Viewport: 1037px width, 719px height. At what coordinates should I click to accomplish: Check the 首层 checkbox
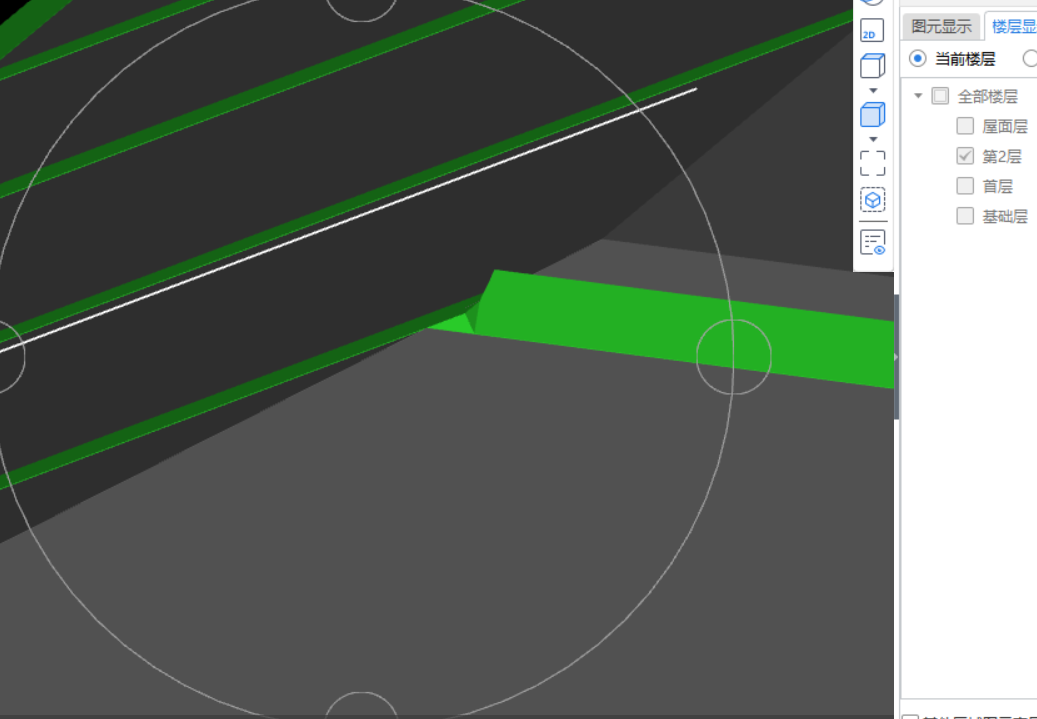(x=965, y=186)
